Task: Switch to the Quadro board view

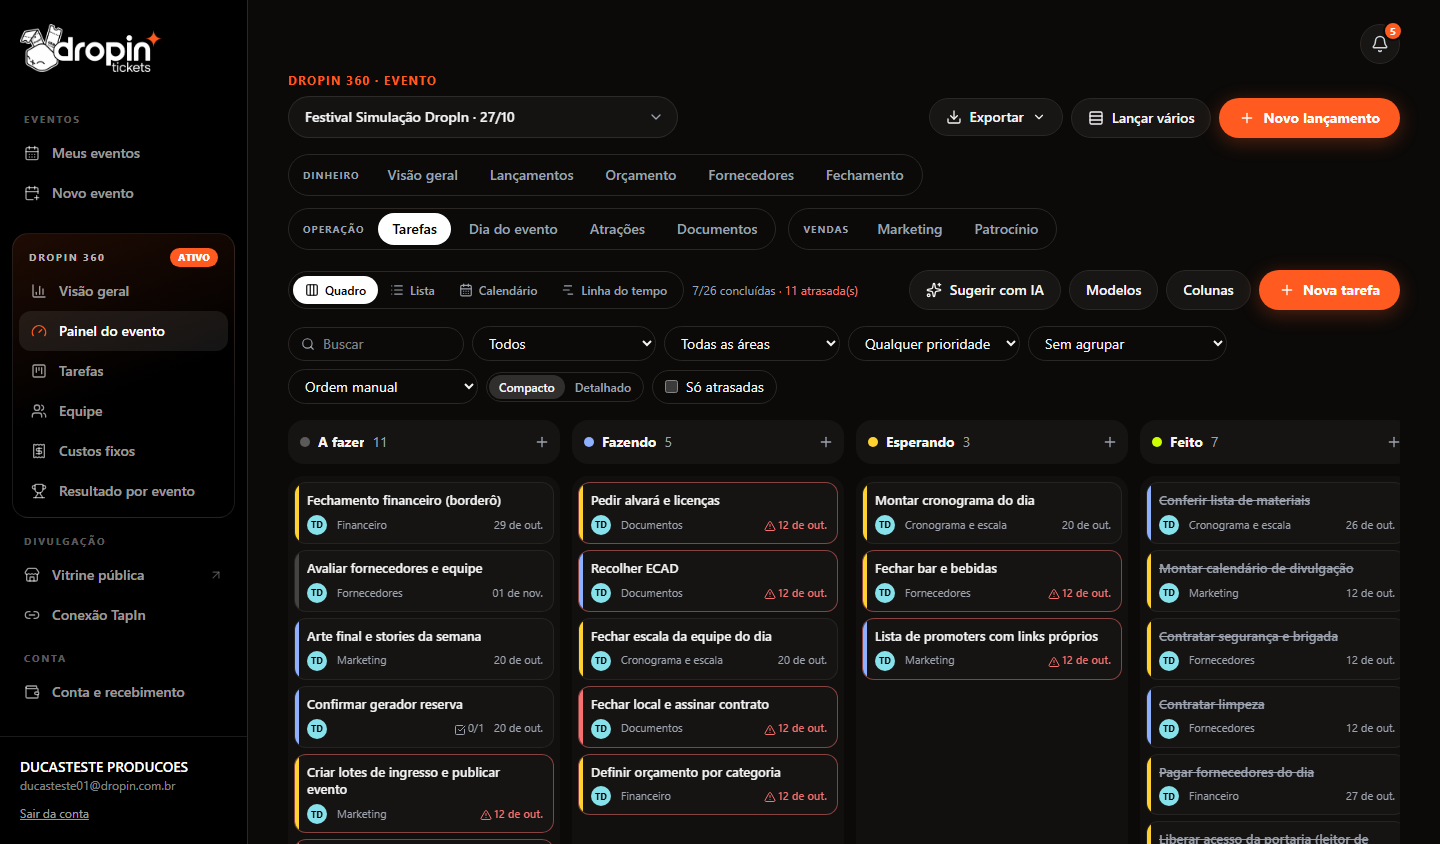Action: (x=336, y=290)
